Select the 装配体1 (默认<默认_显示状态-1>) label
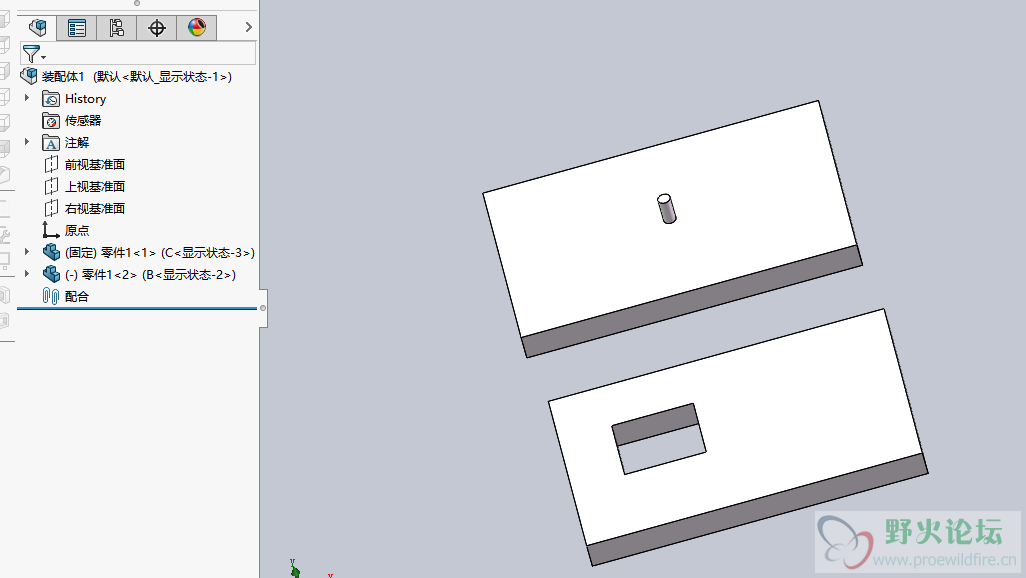The width and height of the screenshot is (1026, 578). point(137,77)
